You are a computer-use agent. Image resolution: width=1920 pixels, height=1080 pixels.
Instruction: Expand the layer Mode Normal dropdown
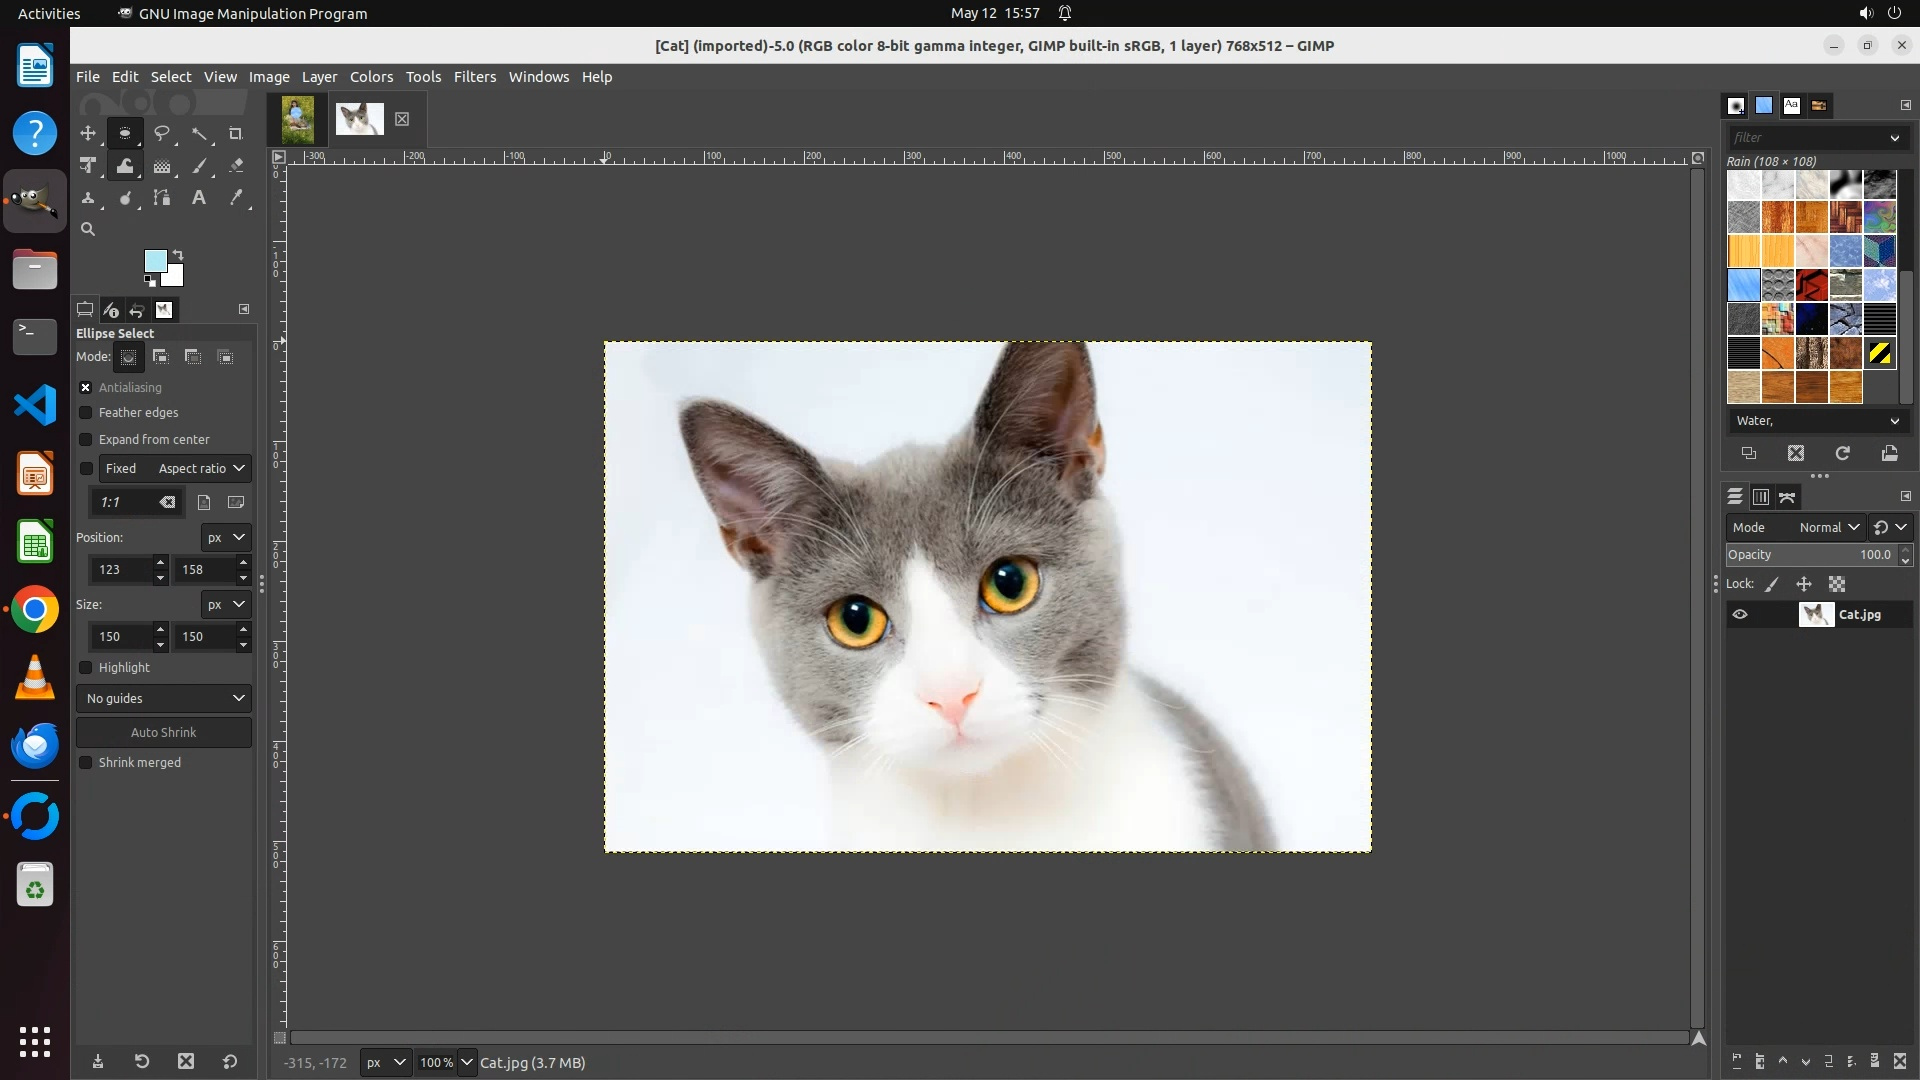click(1828, 528)
